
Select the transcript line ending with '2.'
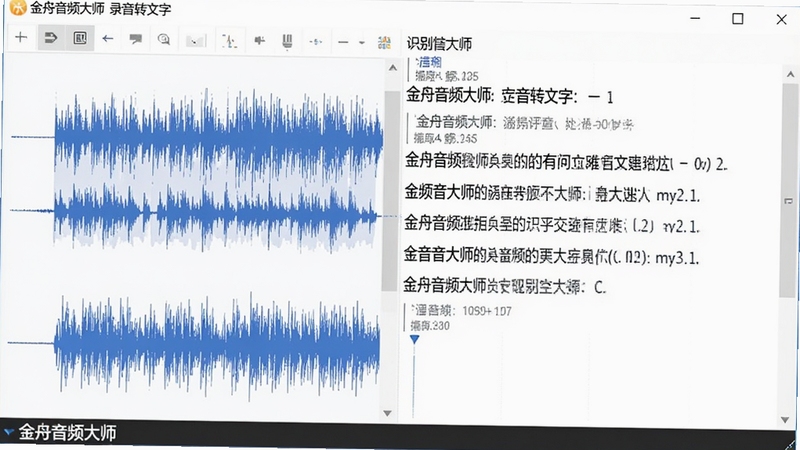tap(566, 162)
